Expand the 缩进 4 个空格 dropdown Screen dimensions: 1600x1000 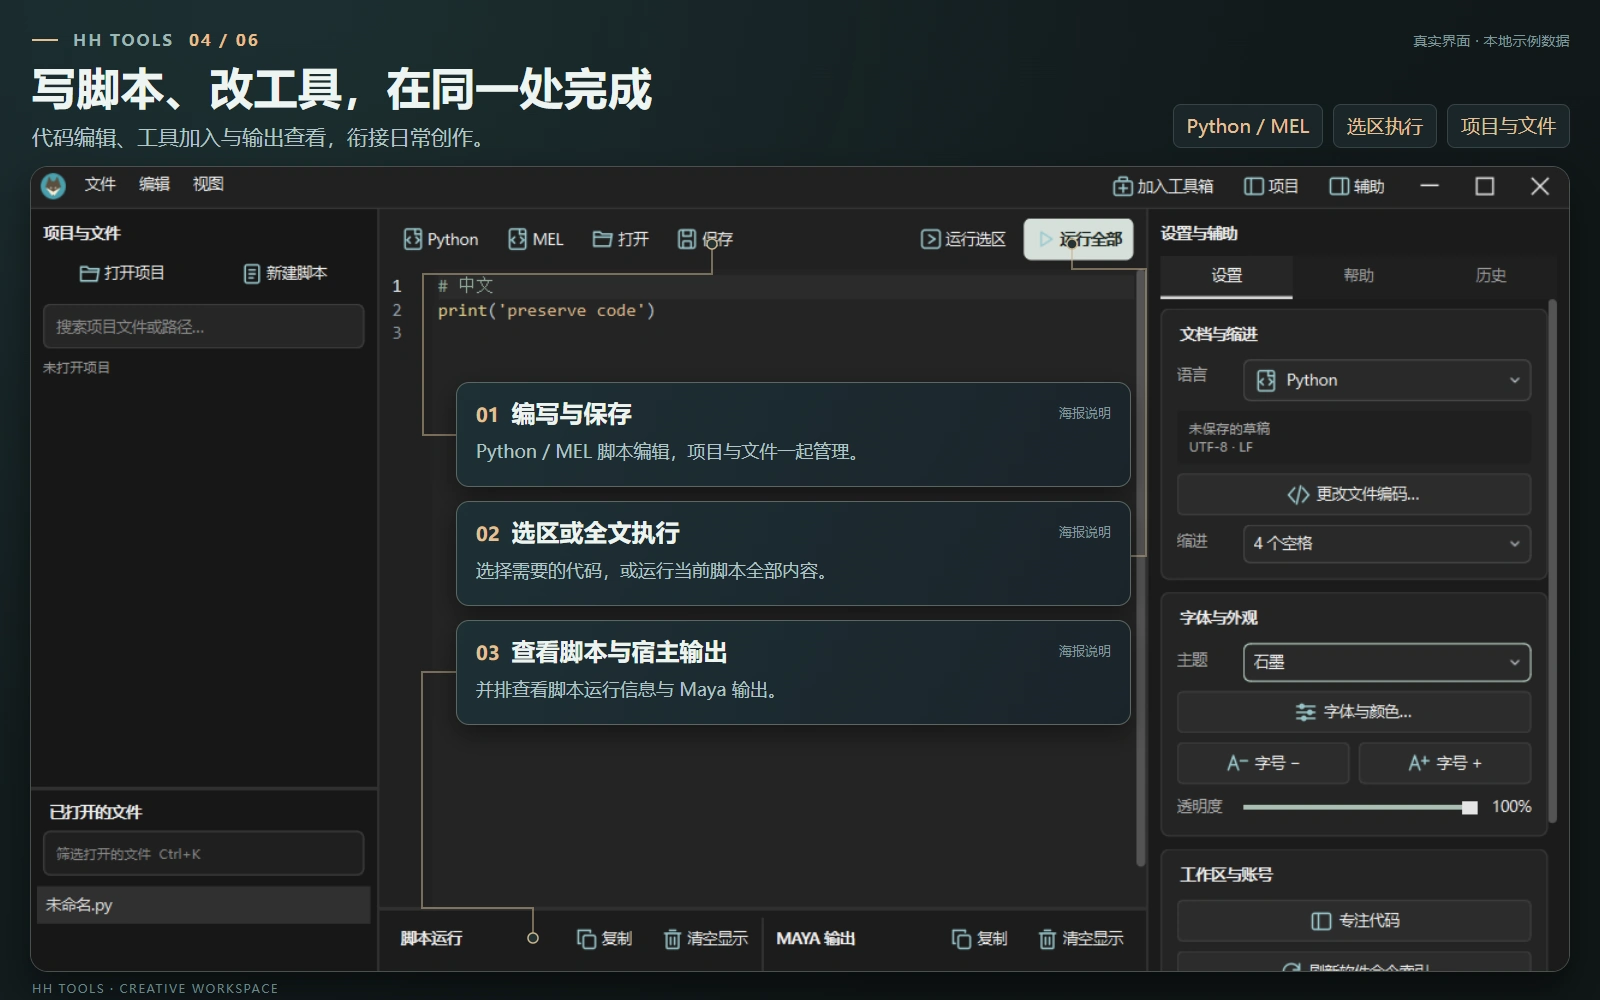[1387, 543]
